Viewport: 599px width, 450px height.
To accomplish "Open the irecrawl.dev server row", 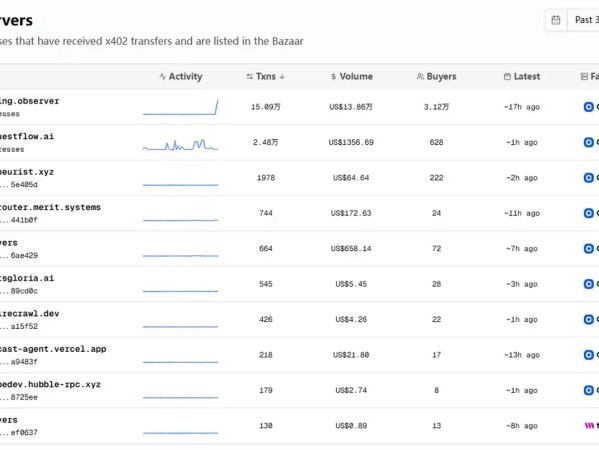I will pos(300,319).
